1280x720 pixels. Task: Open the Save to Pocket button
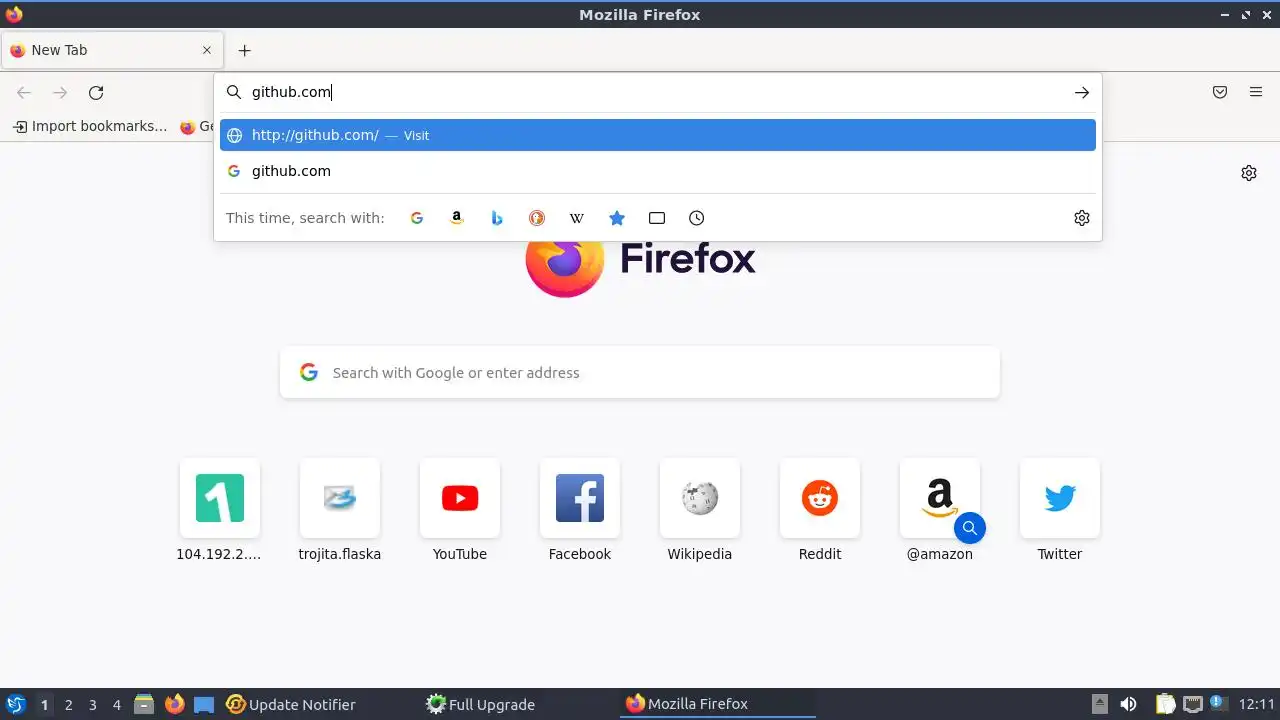[x=1220, y=92]
